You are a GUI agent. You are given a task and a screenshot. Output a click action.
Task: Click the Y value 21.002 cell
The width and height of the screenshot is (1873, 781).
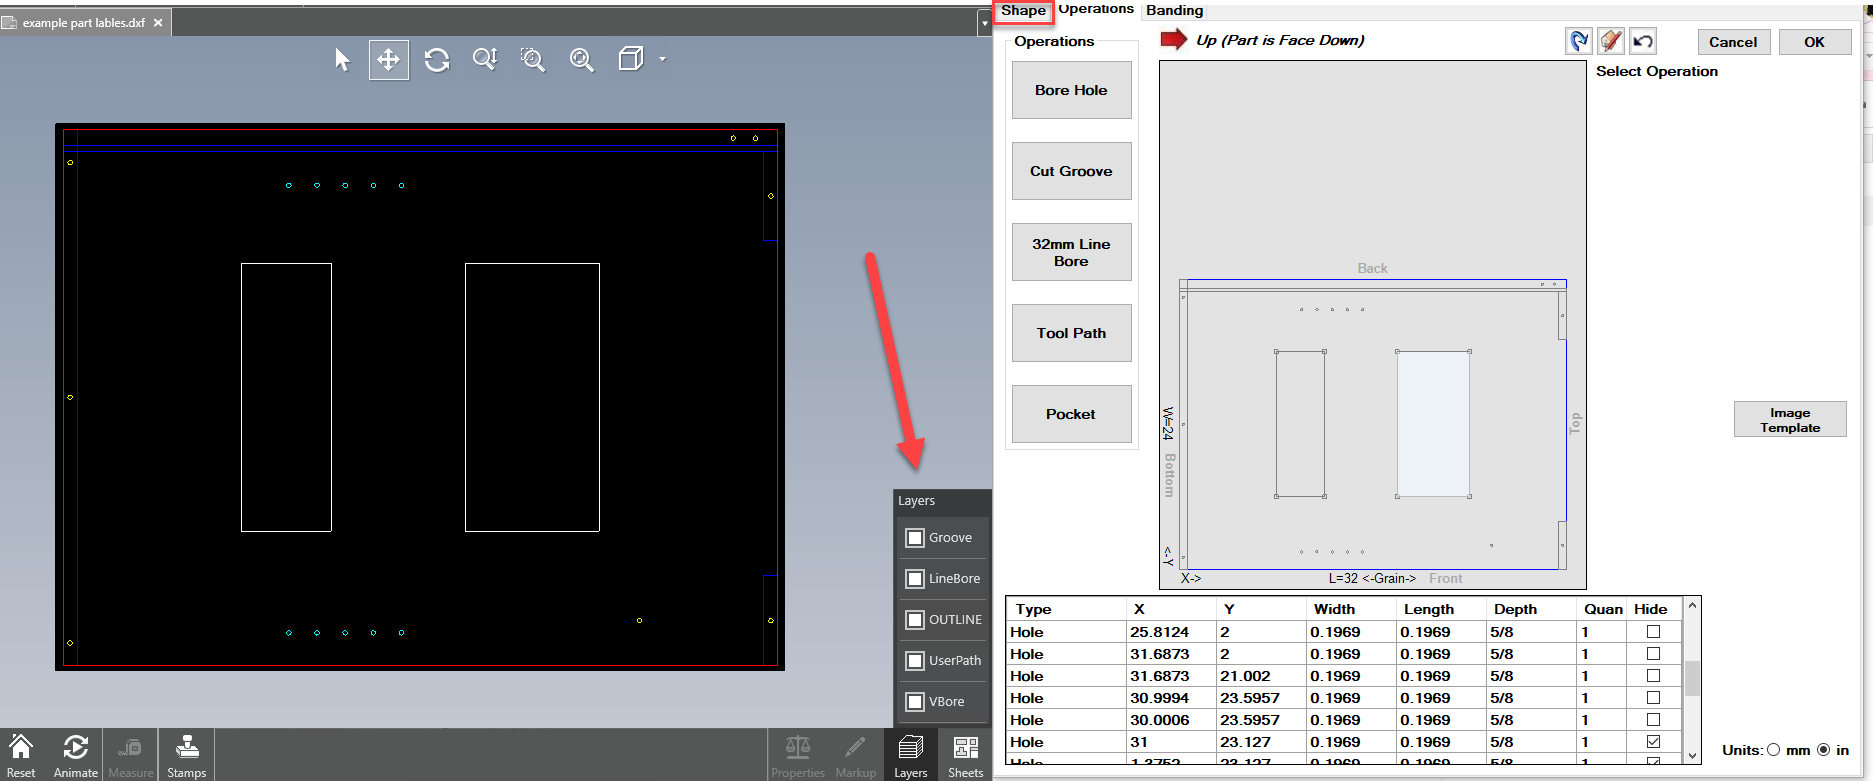tap(1261, 676)
